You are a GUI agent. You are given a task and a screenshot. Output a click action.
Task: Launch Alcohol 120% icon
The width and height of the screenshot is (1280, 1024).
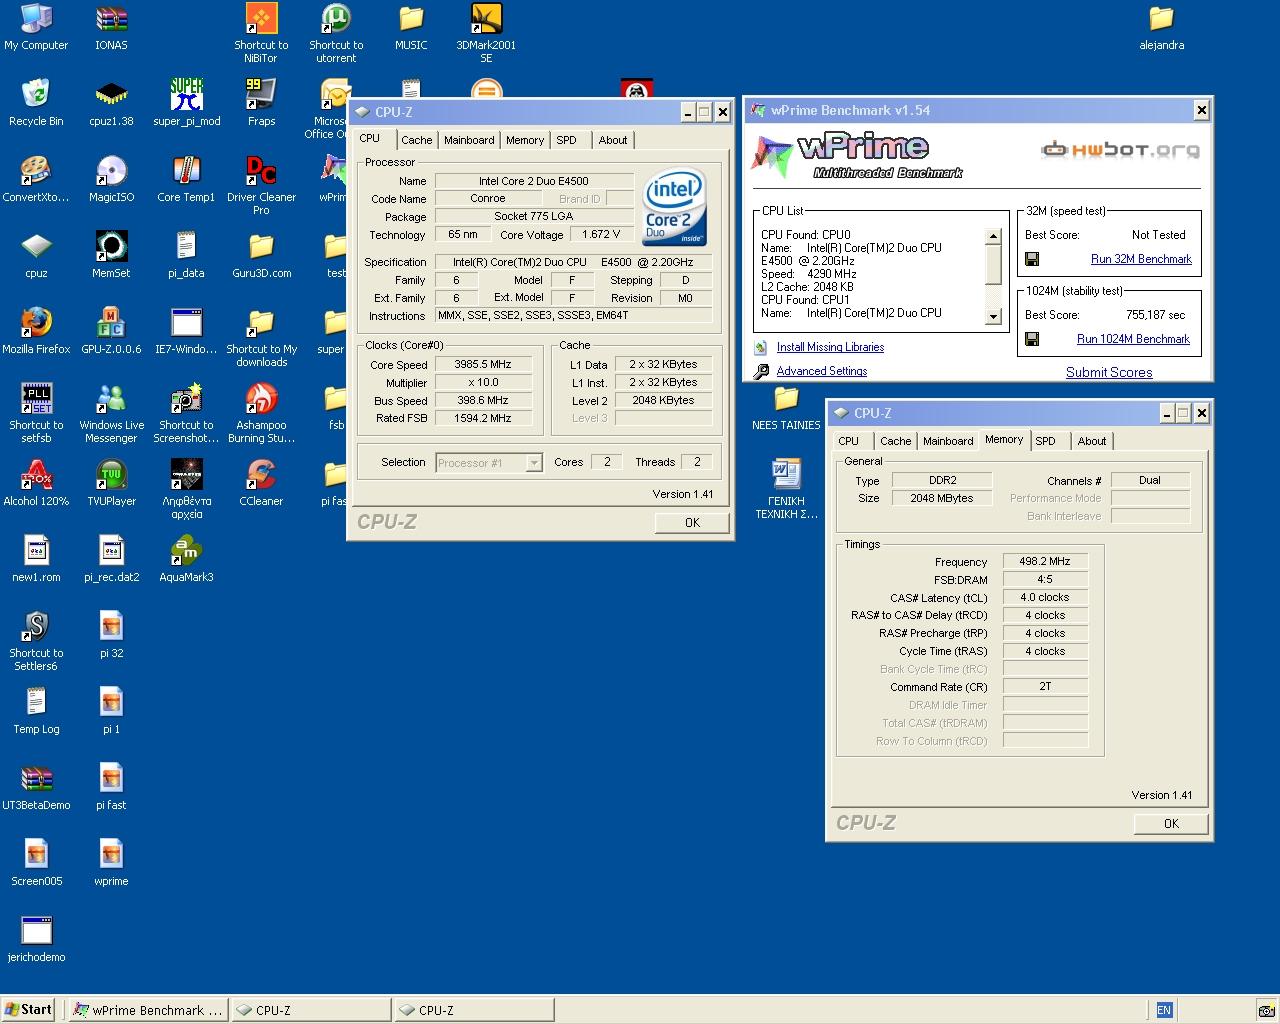click(x=36, y=483)
